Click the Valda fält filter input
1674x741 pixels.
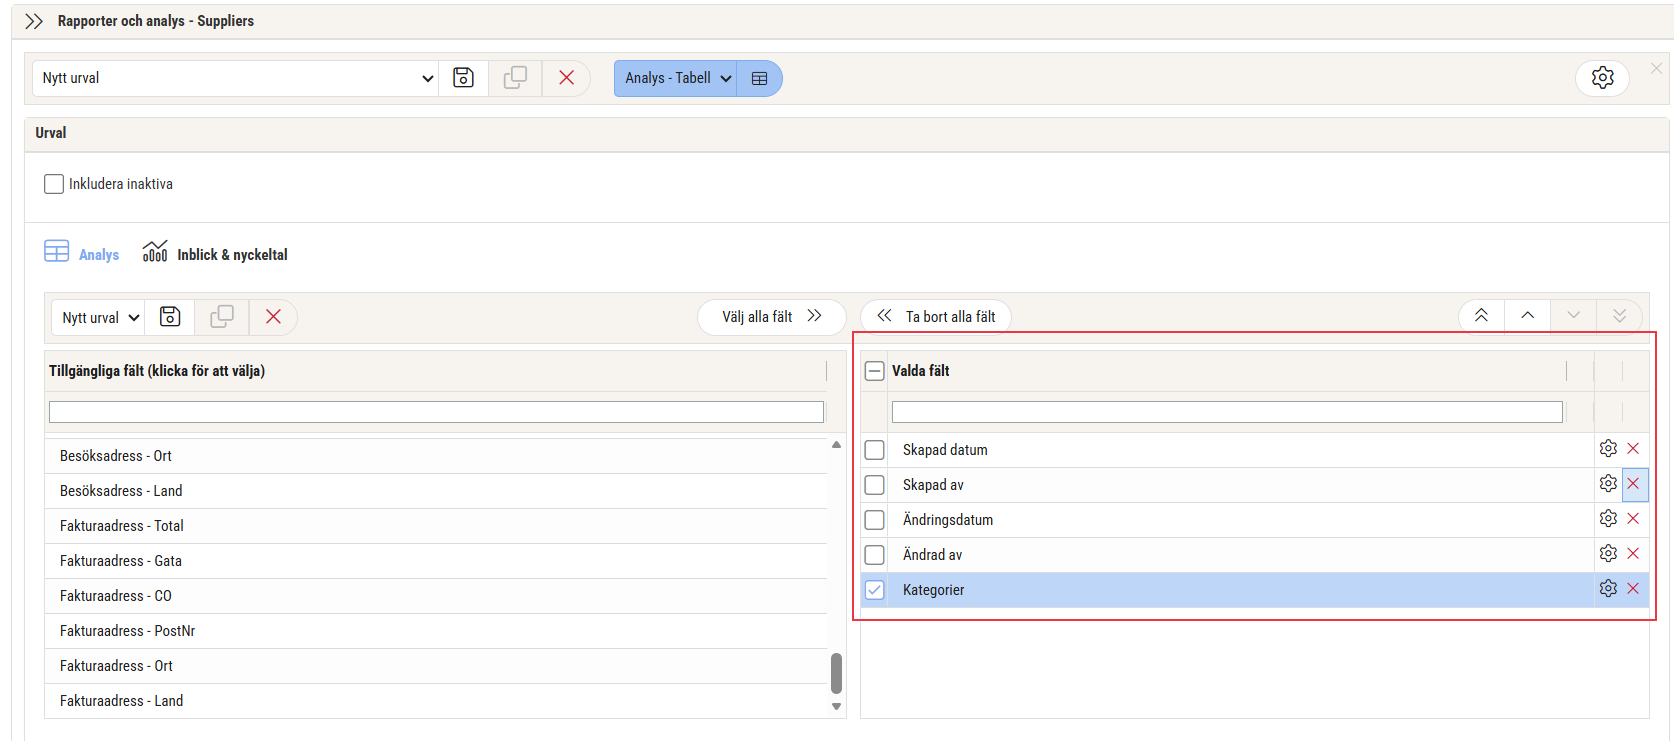click(1227, 412)
